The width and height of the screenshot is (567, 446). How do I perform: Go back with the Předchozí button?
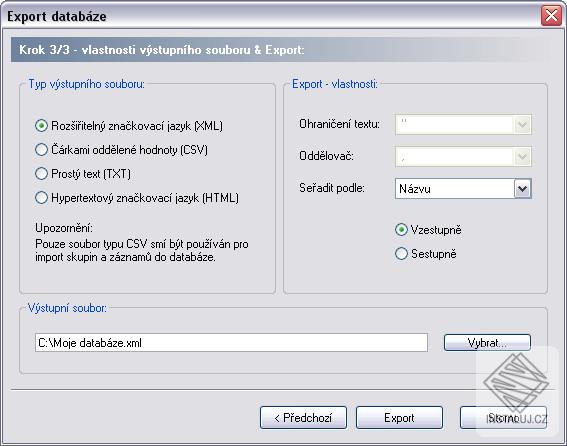303,417
